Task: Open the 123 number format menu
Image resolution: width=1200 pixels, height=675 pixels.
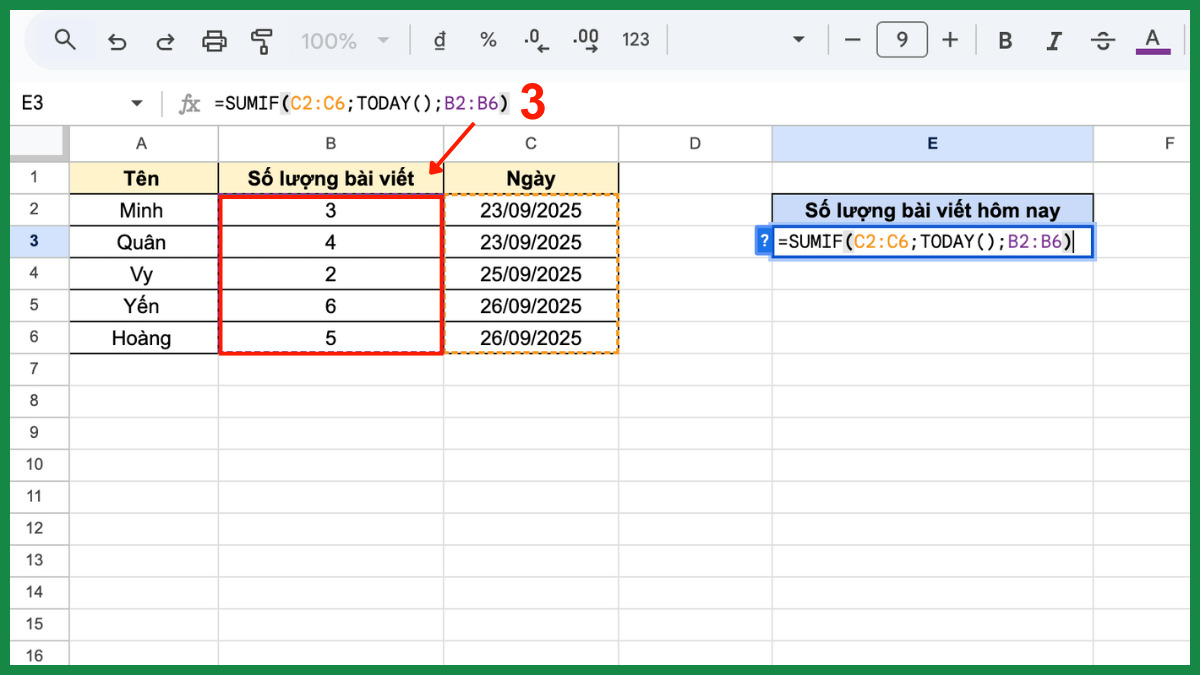Action: pyautogui.click(x=636, y=40)
